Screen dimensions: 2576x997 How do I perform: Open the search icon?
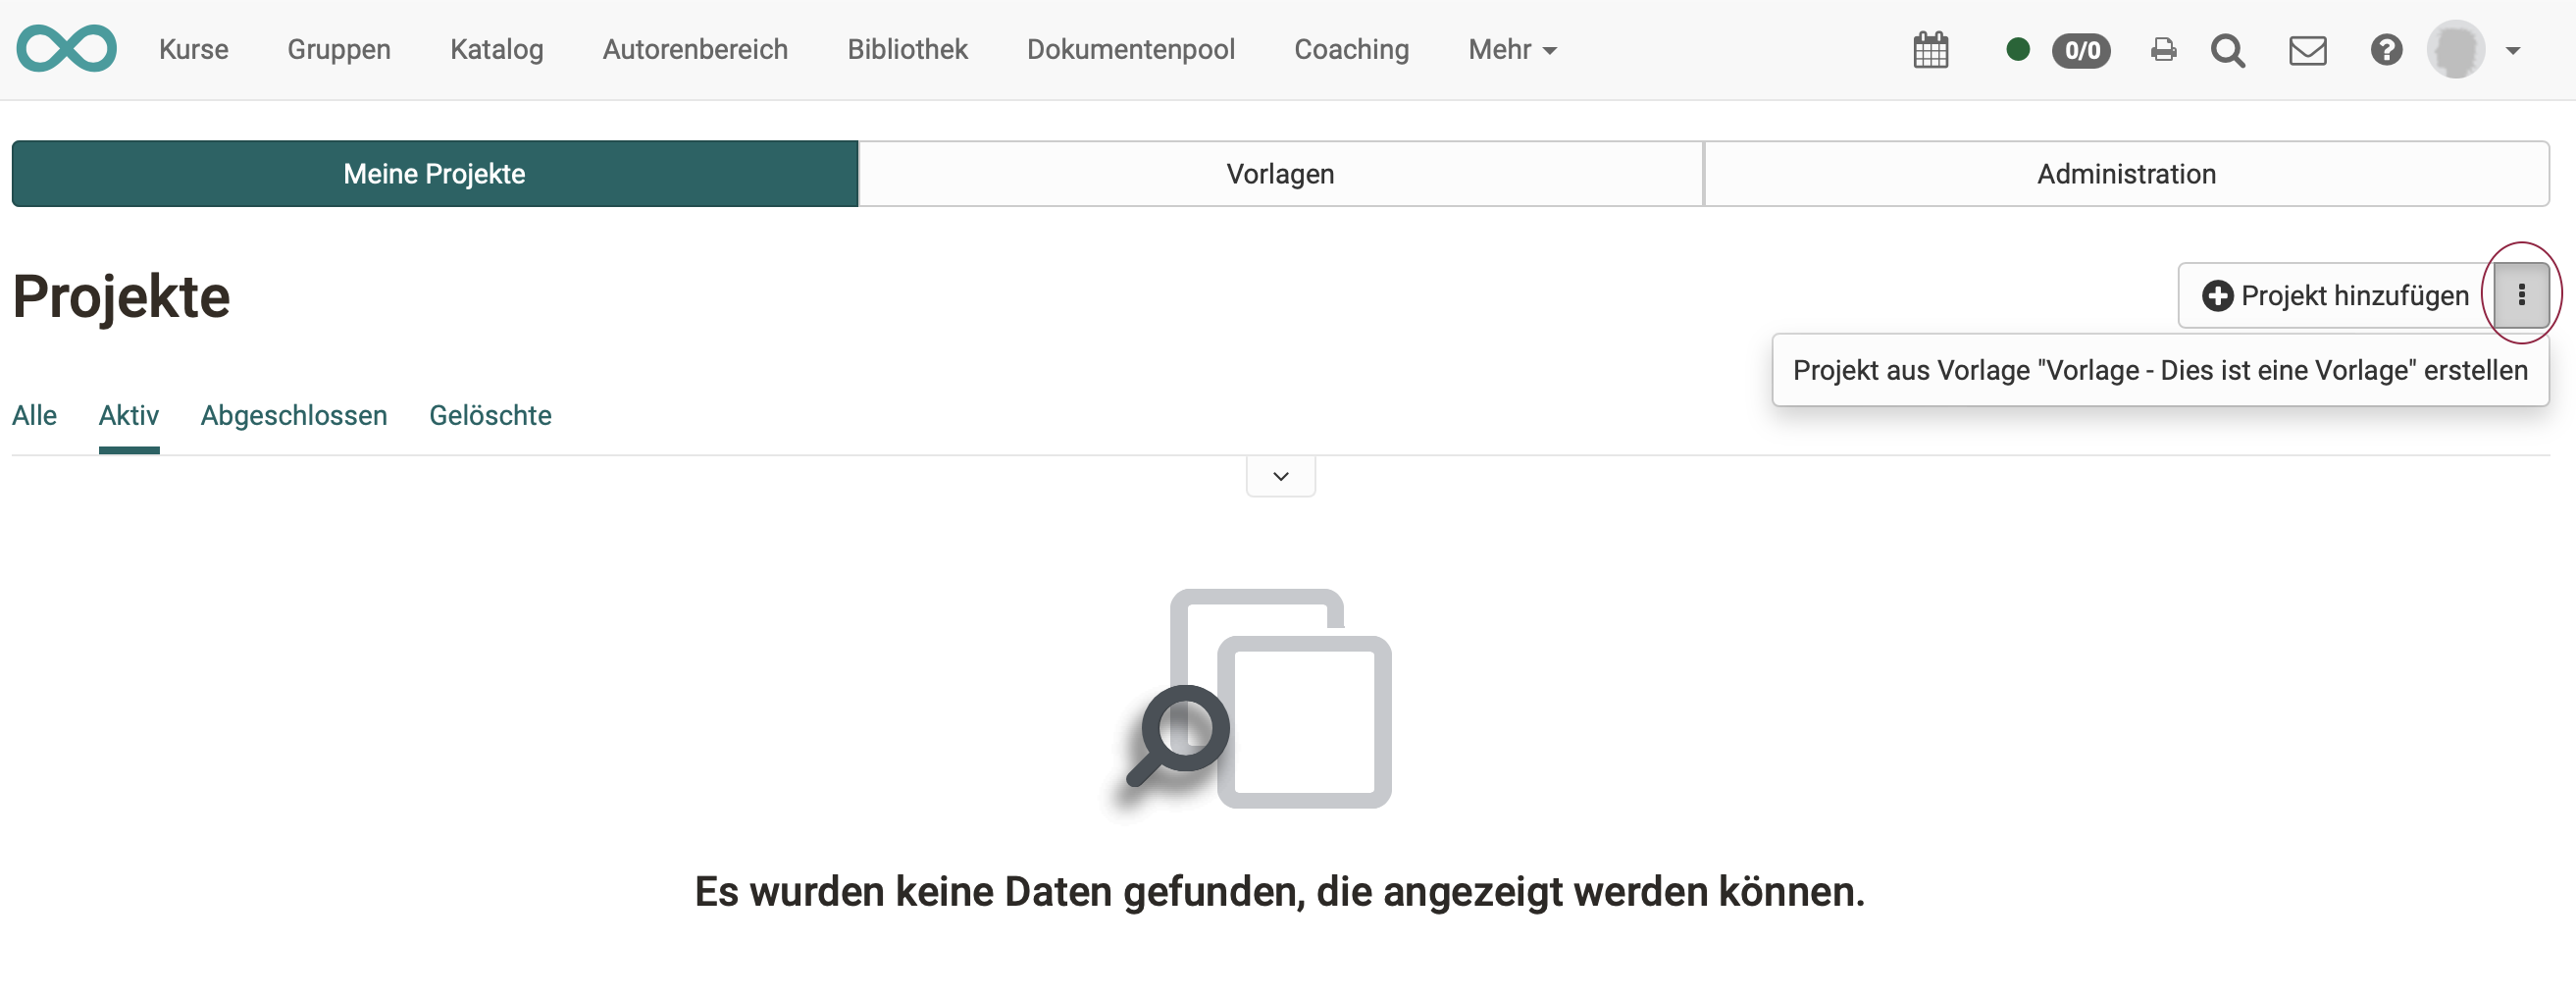2228,51
